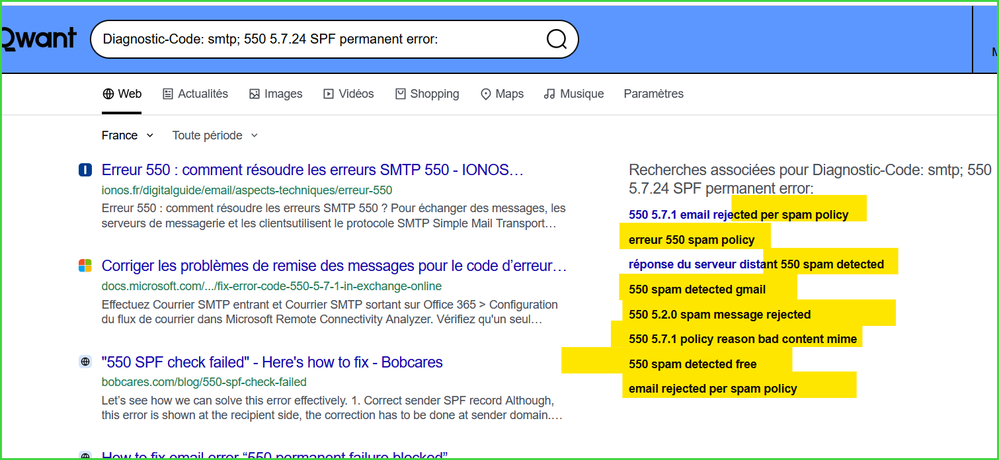Open ionos.fr/digitalguide URL link

coord(247,190)
